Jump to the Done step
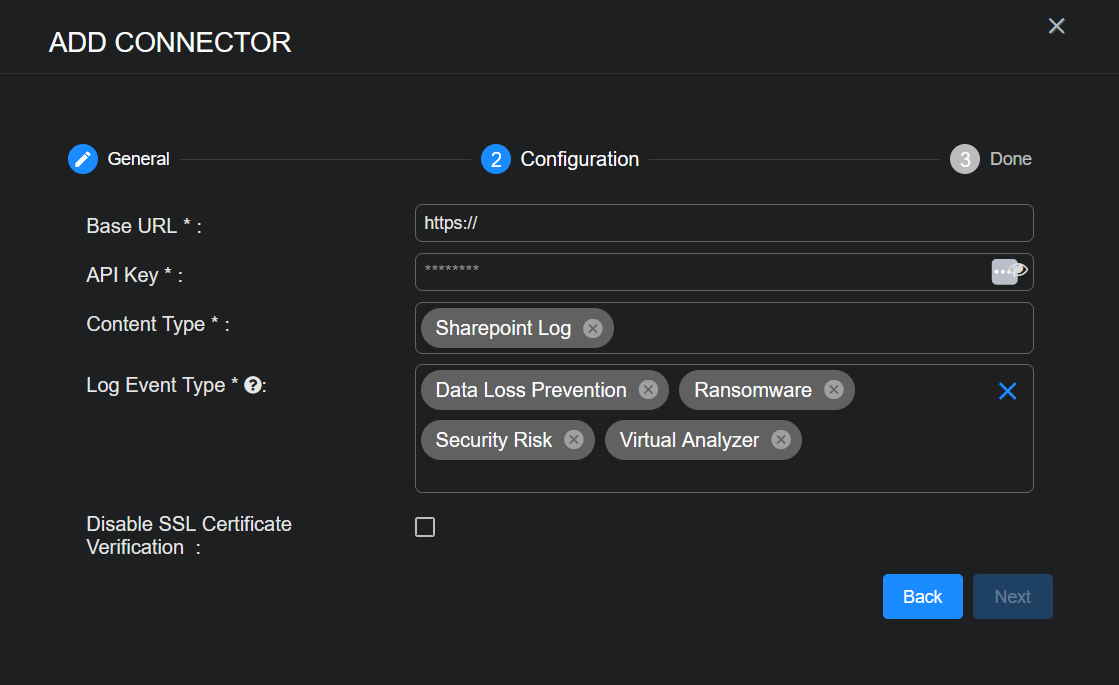Image resolution: width=1119 pixels, height=685 pixels. [964, 159]
